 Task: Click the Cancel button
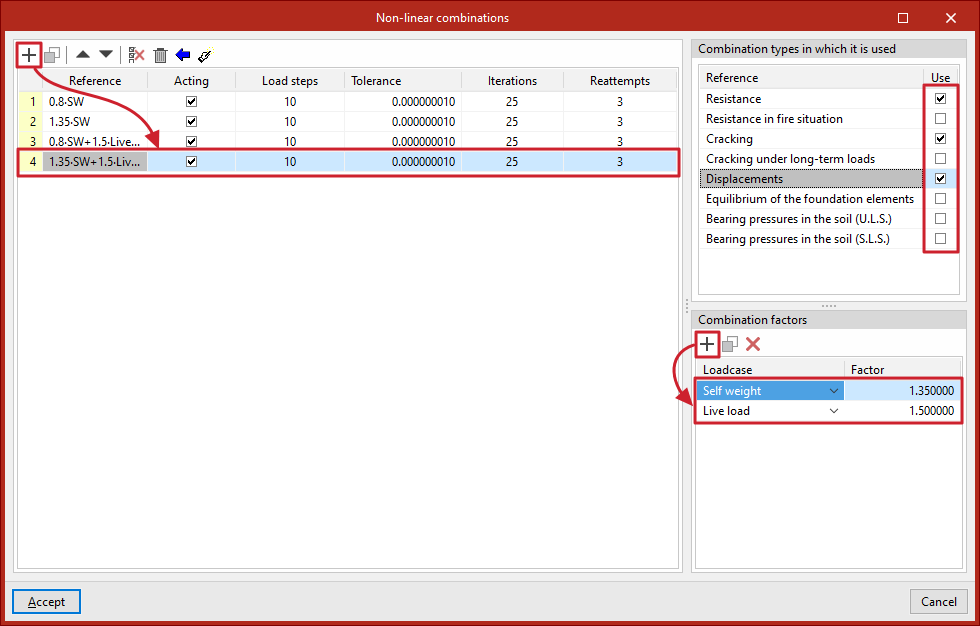click(x=939, y=602)
